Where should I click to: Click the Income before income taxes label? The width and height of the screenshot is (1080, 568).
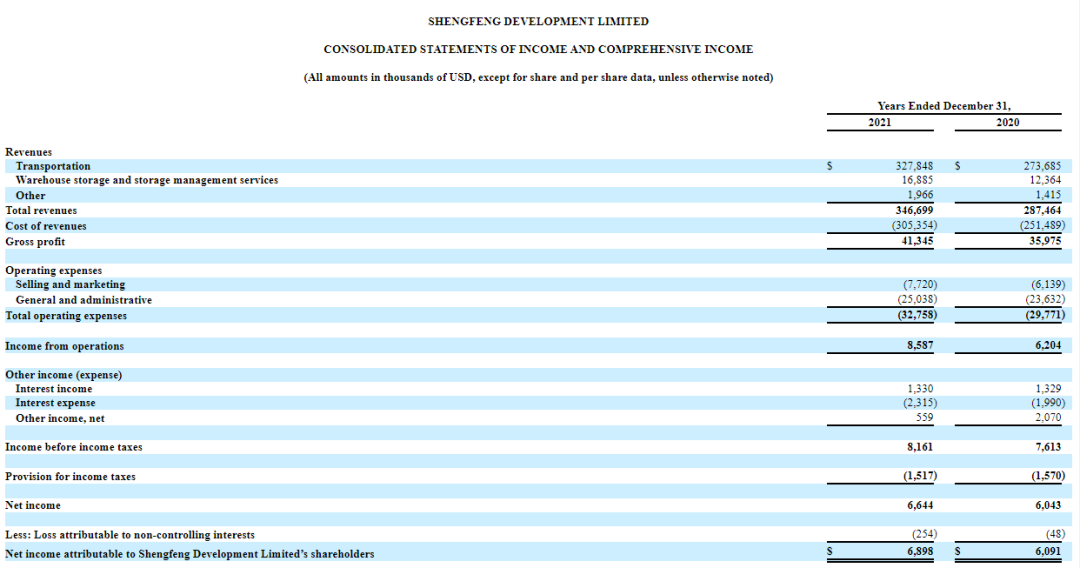pos(74,448)
